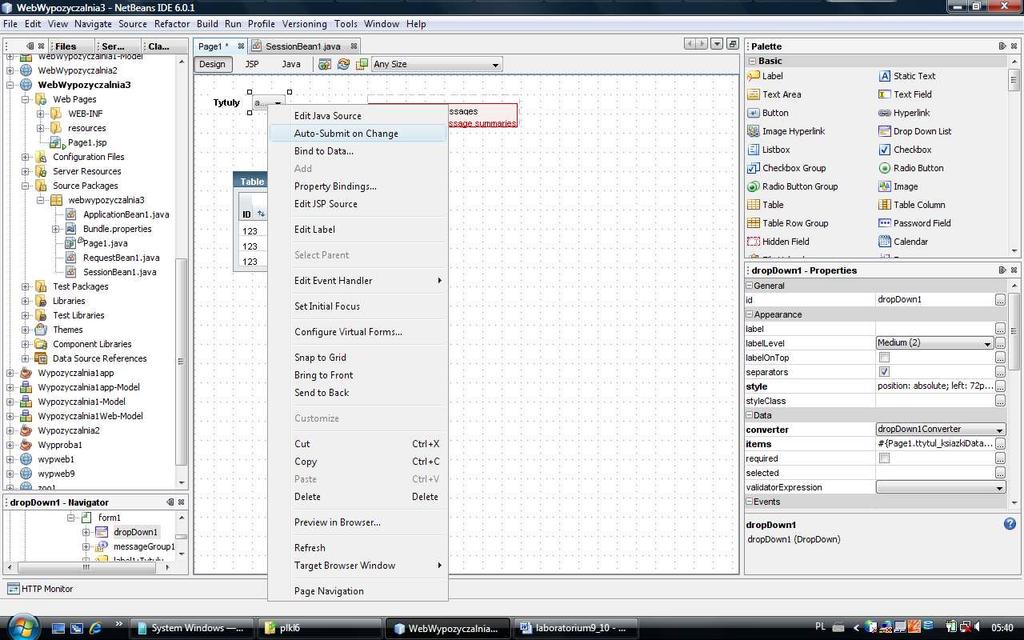Click the ellipsis button for the id property
Image resolution: width=1024 pixels, height=640 pixels.
pos(1000,300)
